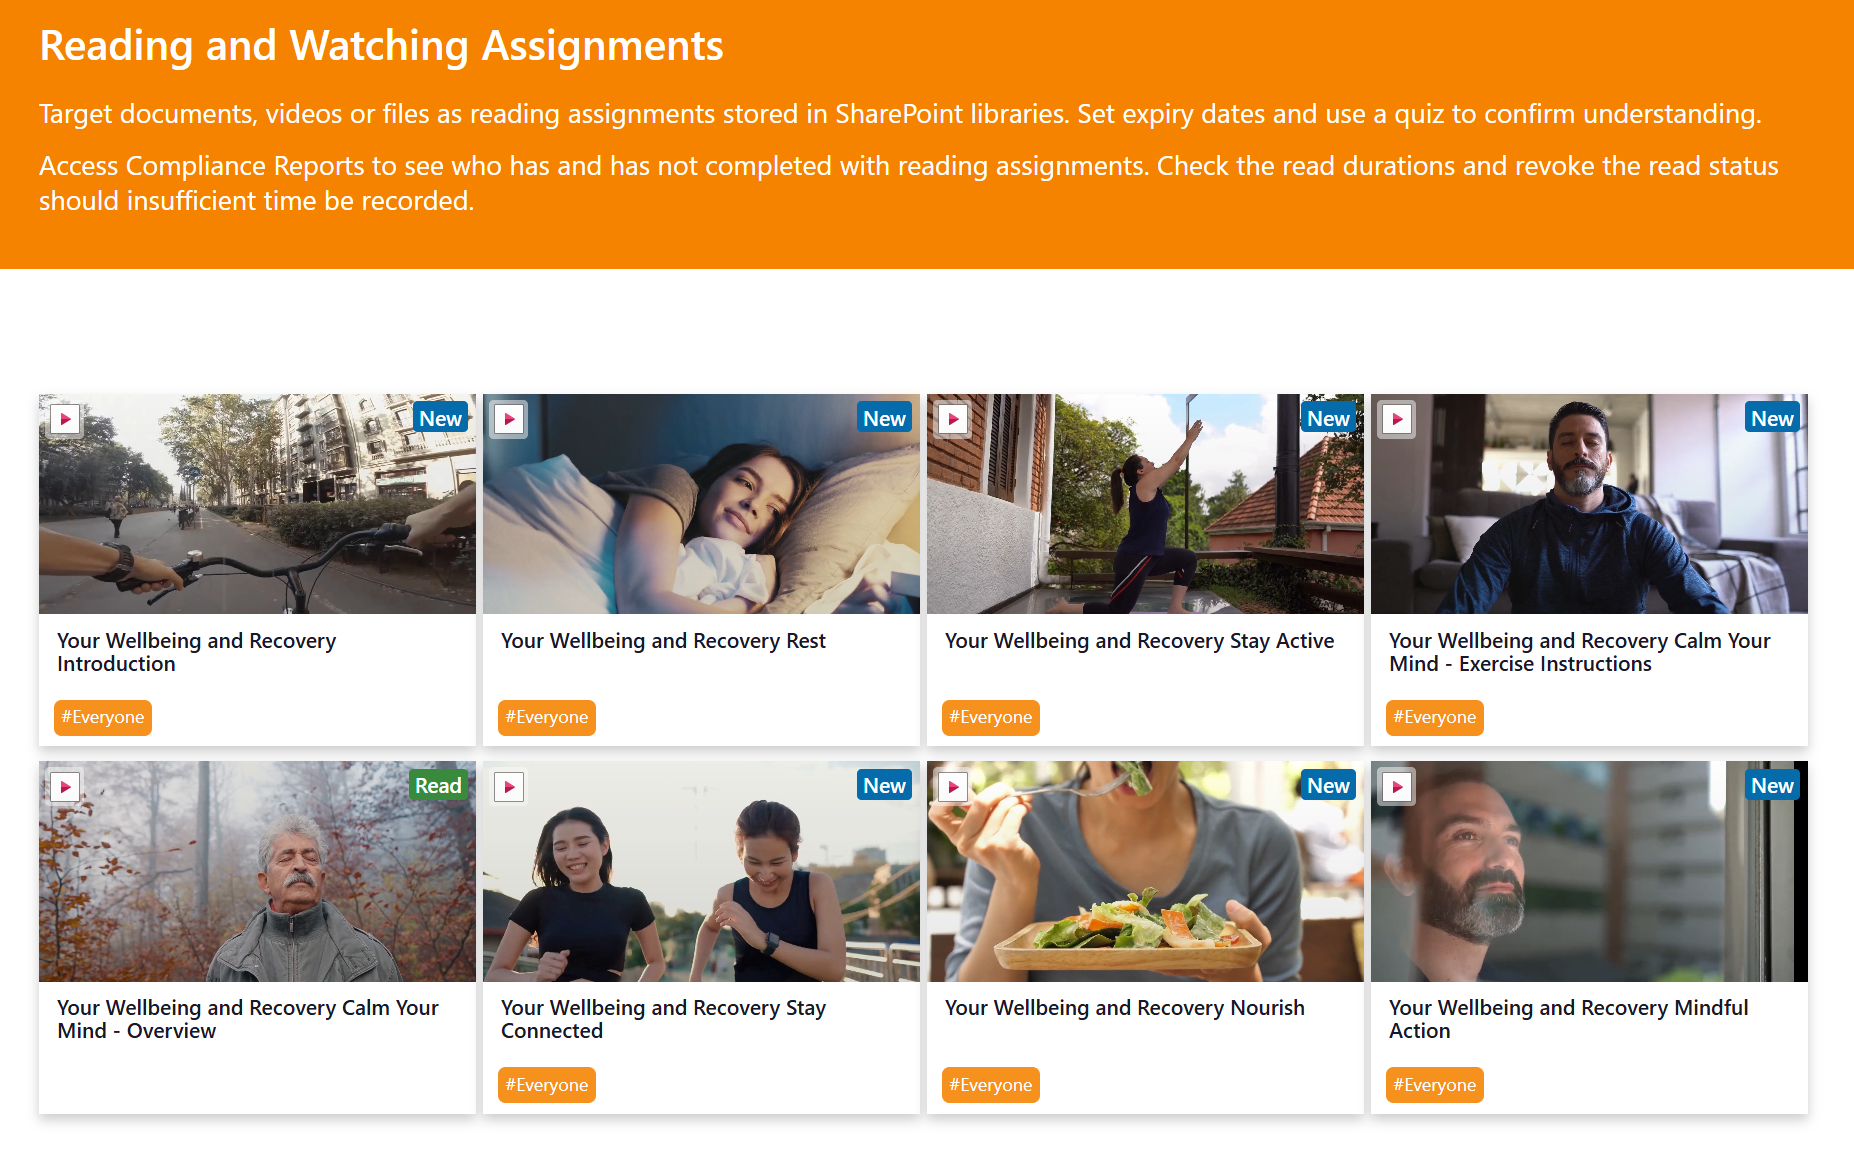Viewport: 1854px width, 1163px height.
Task: Open the stretching woman thumbnail for Stay Active
Action: [x=1145, y=504]
